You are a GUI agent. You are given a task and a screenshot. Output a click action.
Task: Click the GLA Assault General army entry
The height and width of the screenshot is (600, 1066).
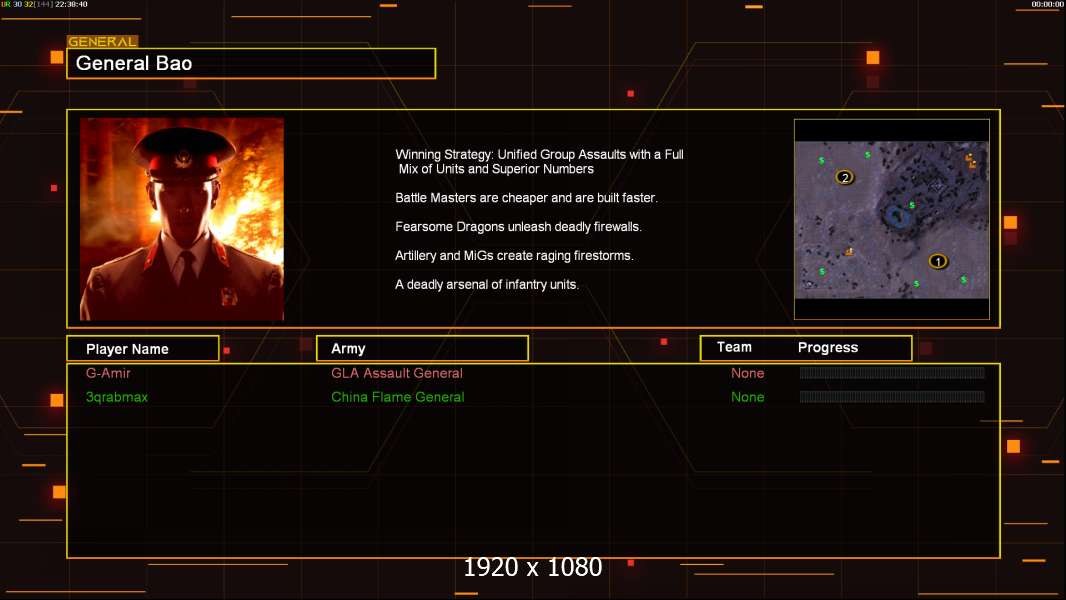point(396,373)
